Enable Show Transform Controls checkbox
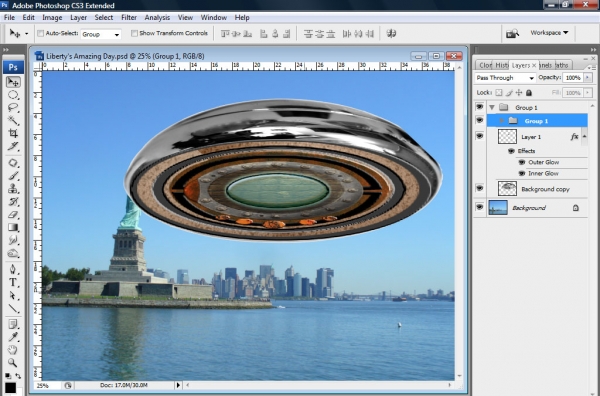Viewport: 600px width, 396px height. [134, 34]
